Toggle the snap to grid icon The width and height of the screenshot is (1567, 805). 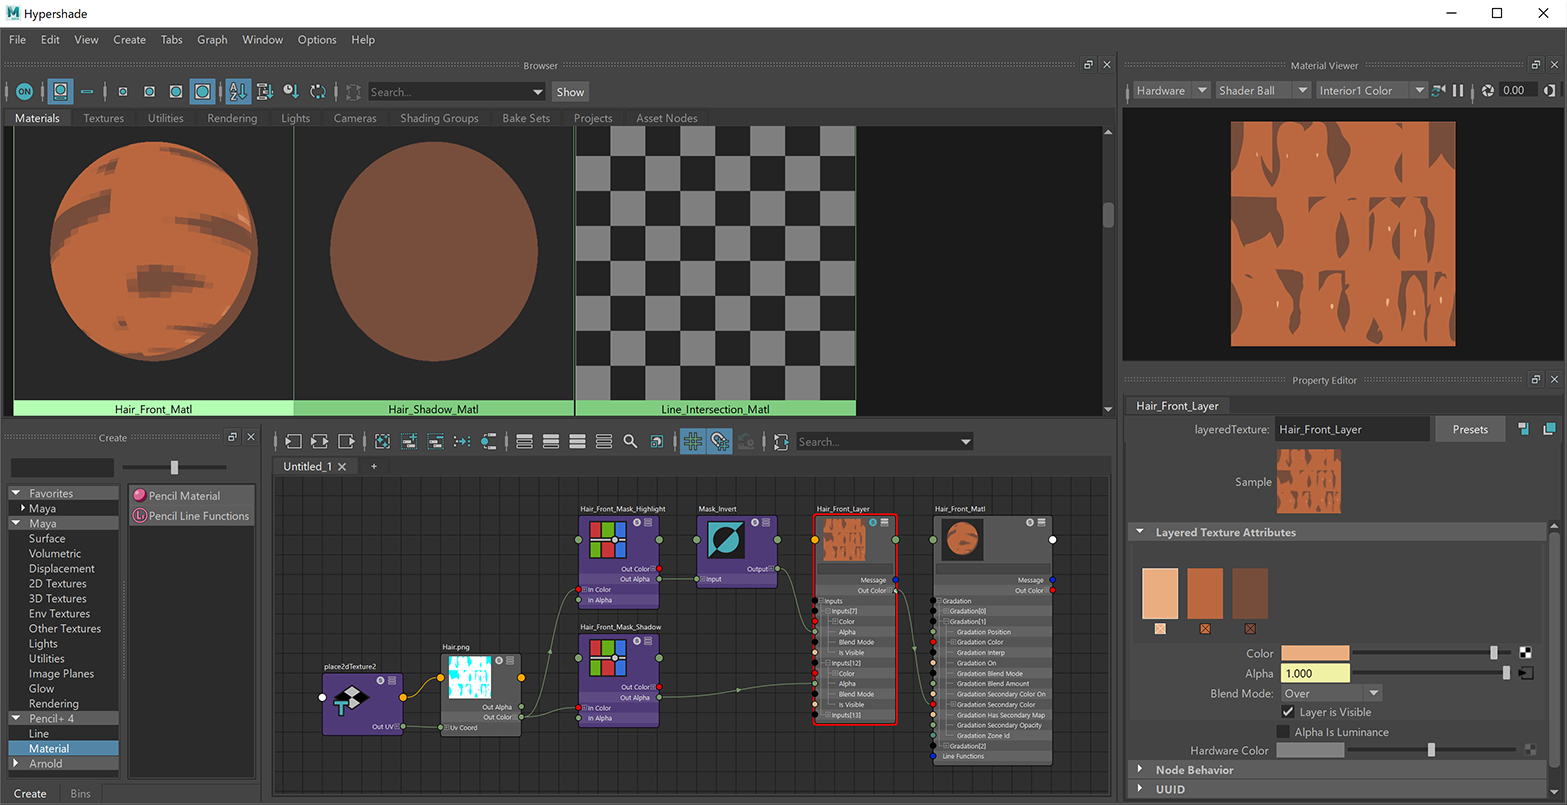[719, 441]
